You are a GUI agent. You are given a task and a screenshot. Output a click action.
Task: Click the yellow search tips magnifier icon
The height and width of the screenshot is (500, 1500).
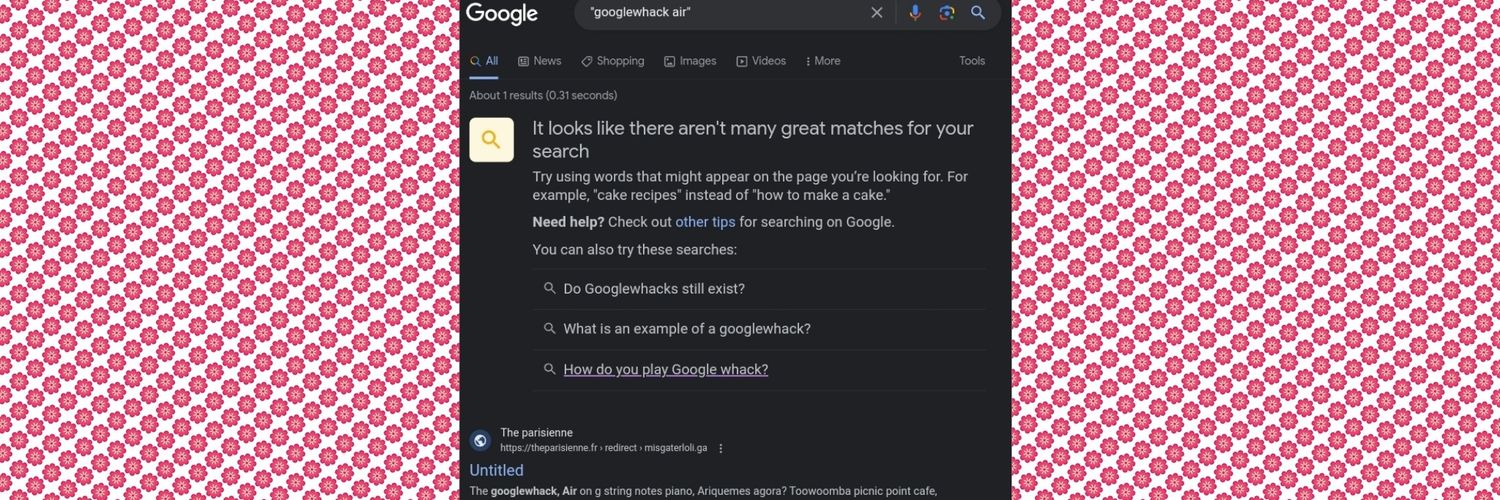point(492,140)
